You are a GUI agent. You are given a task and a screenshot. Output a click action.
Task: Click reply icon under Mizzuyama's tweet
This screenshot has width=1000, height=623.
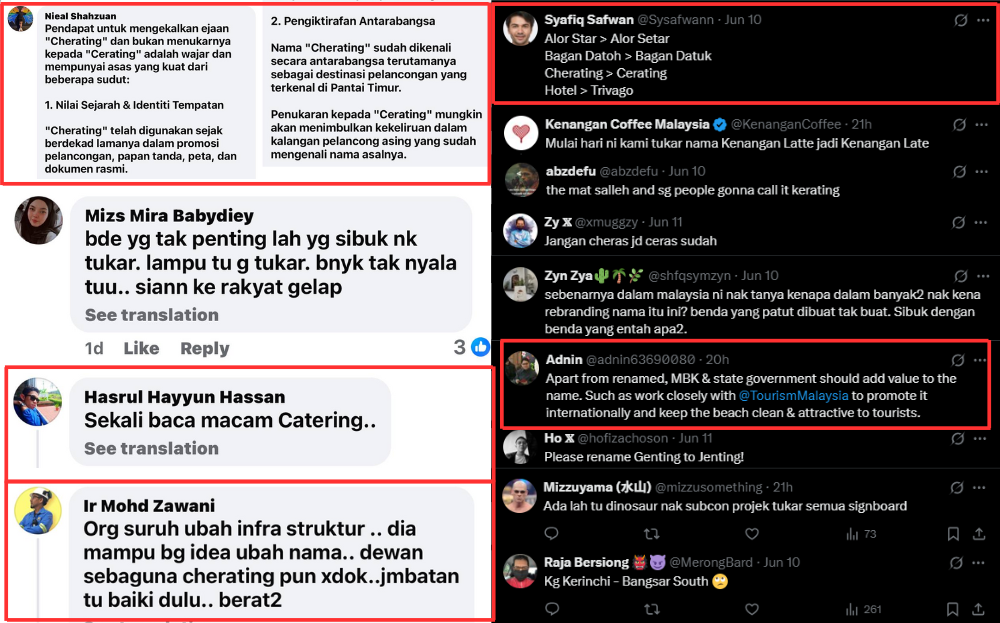[x=552, y=534]
